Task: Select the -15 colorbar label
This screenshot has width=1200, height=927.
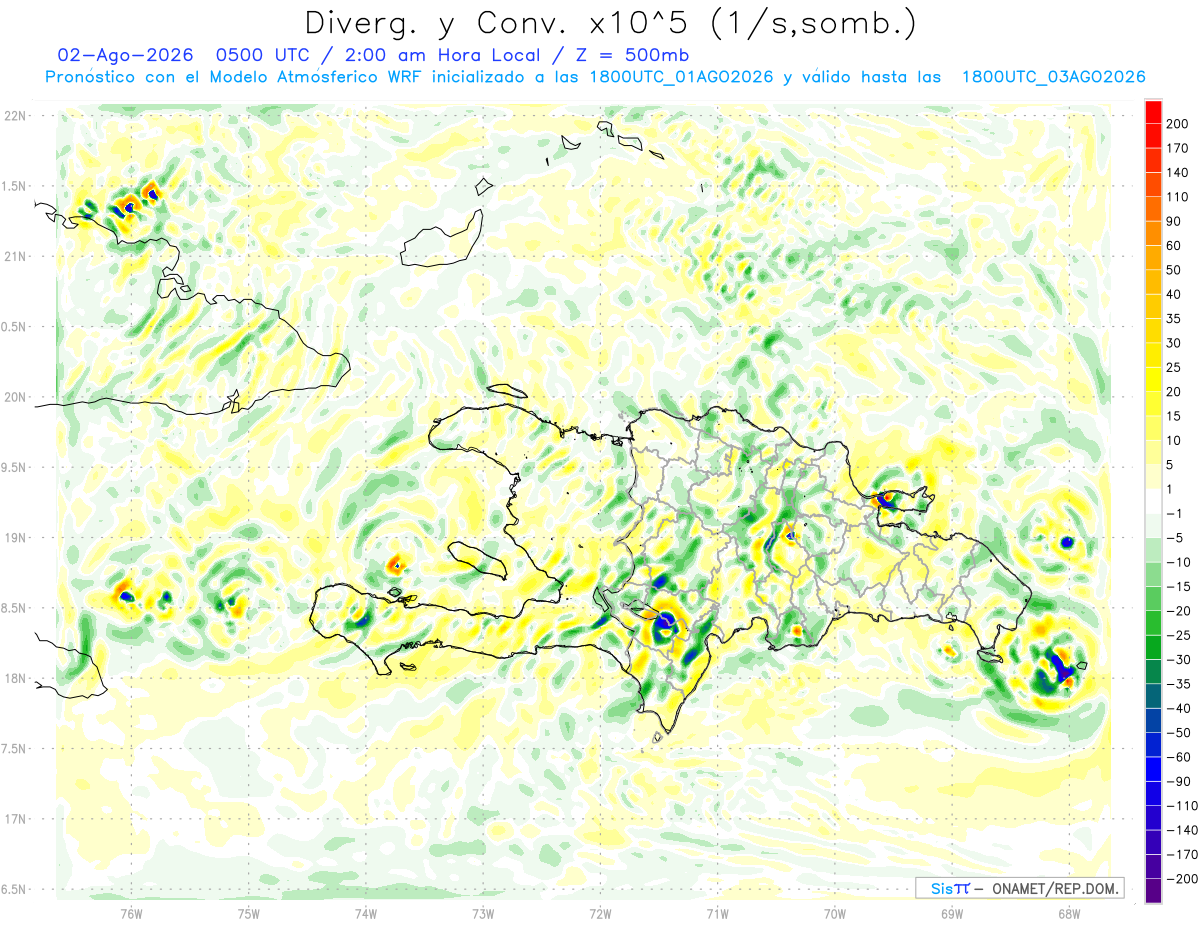Action: click(1179, 586)
